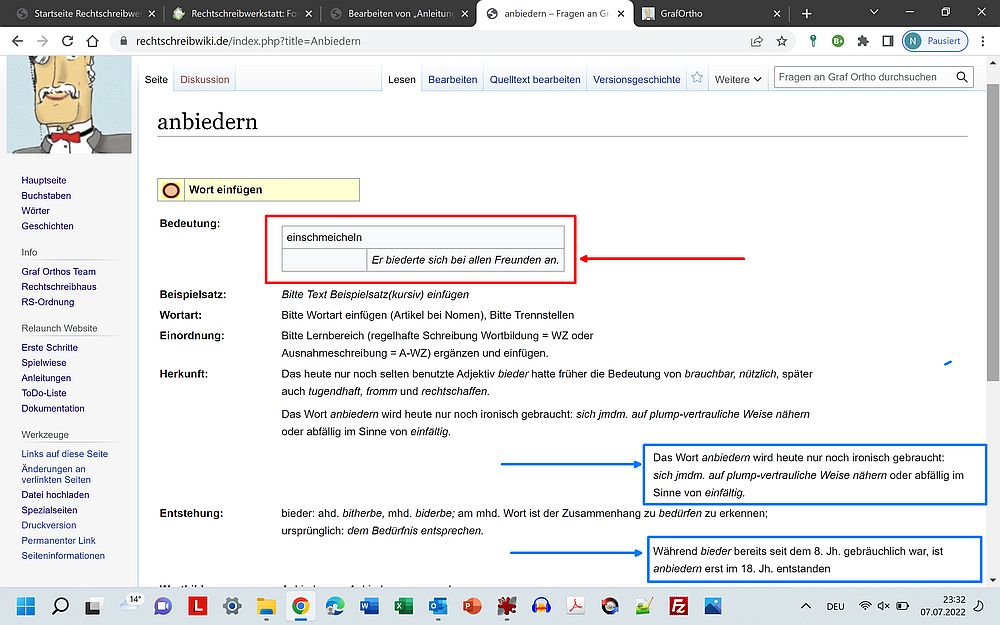This screenshot has height=625, width=1000.
Task: Open the Chrome extensions puzzle icon
Action: pyautogui.click(x=862, y=41)
